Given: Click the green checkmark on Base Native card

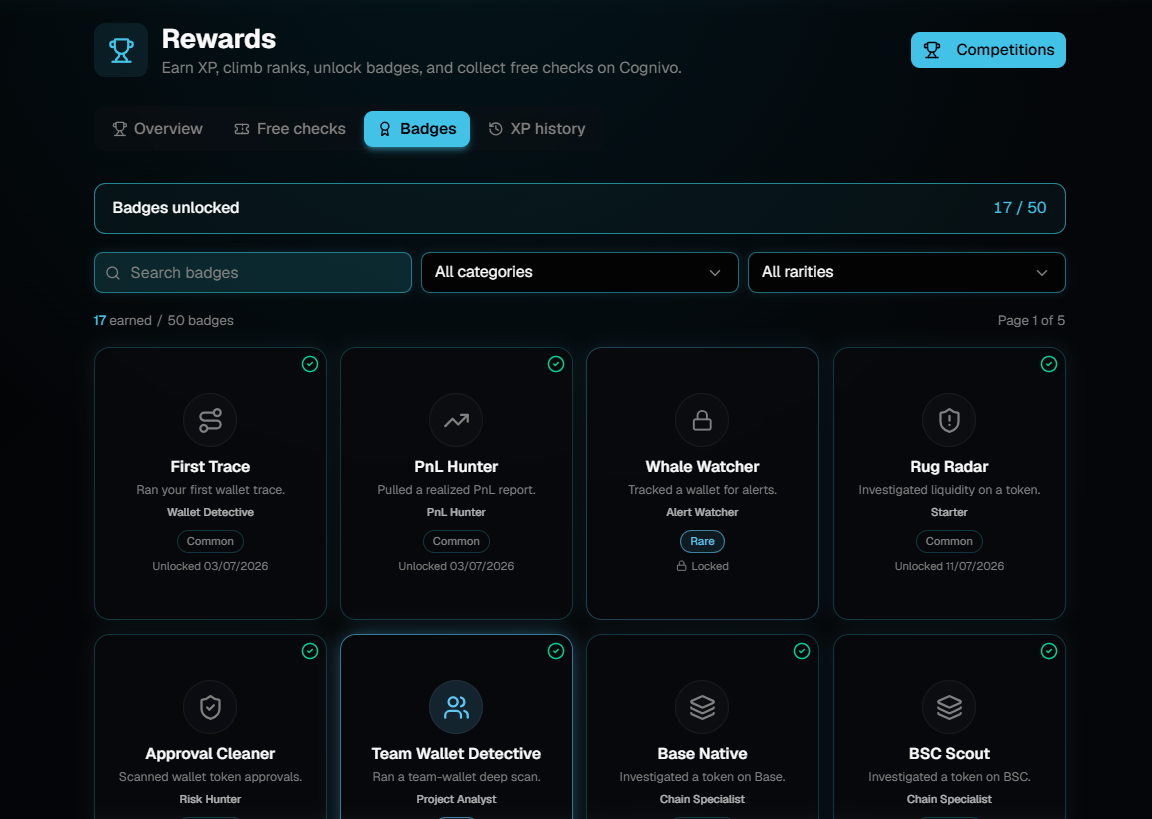Looking at the screenshot, I should 802,651.
